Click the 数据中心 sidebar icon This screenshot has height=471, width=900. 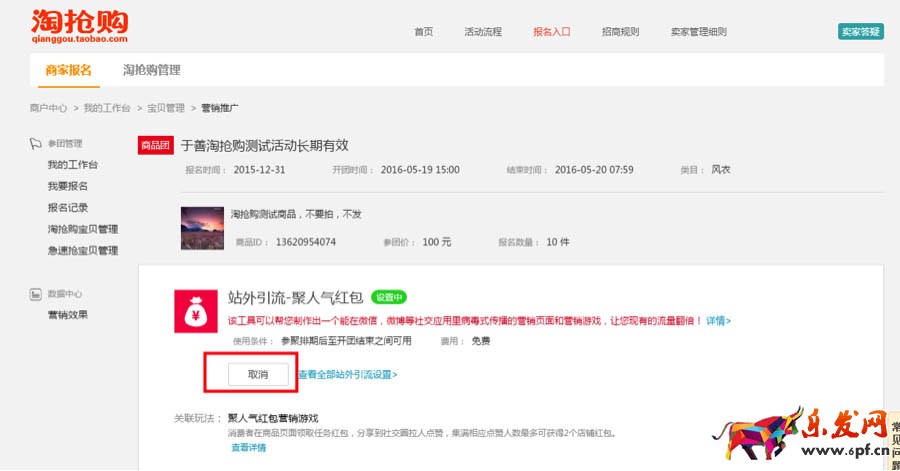tap(36, 294)
